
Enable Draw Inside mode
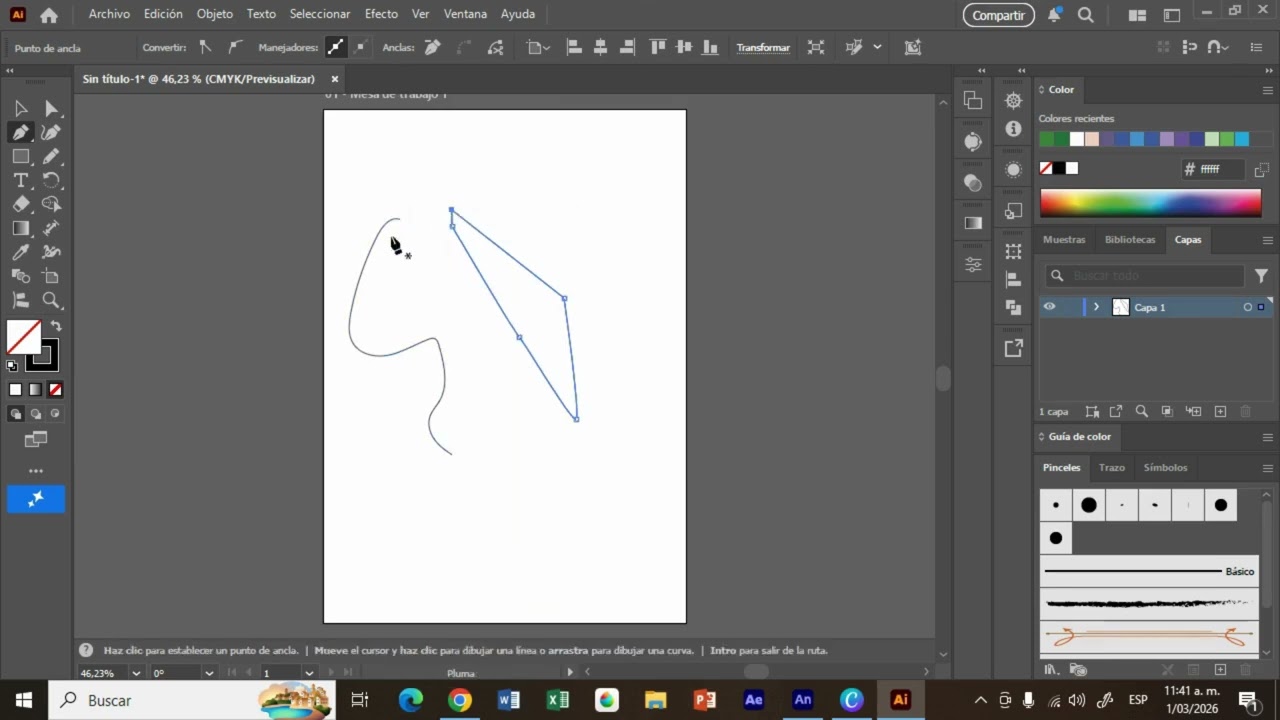click(55, 414)
